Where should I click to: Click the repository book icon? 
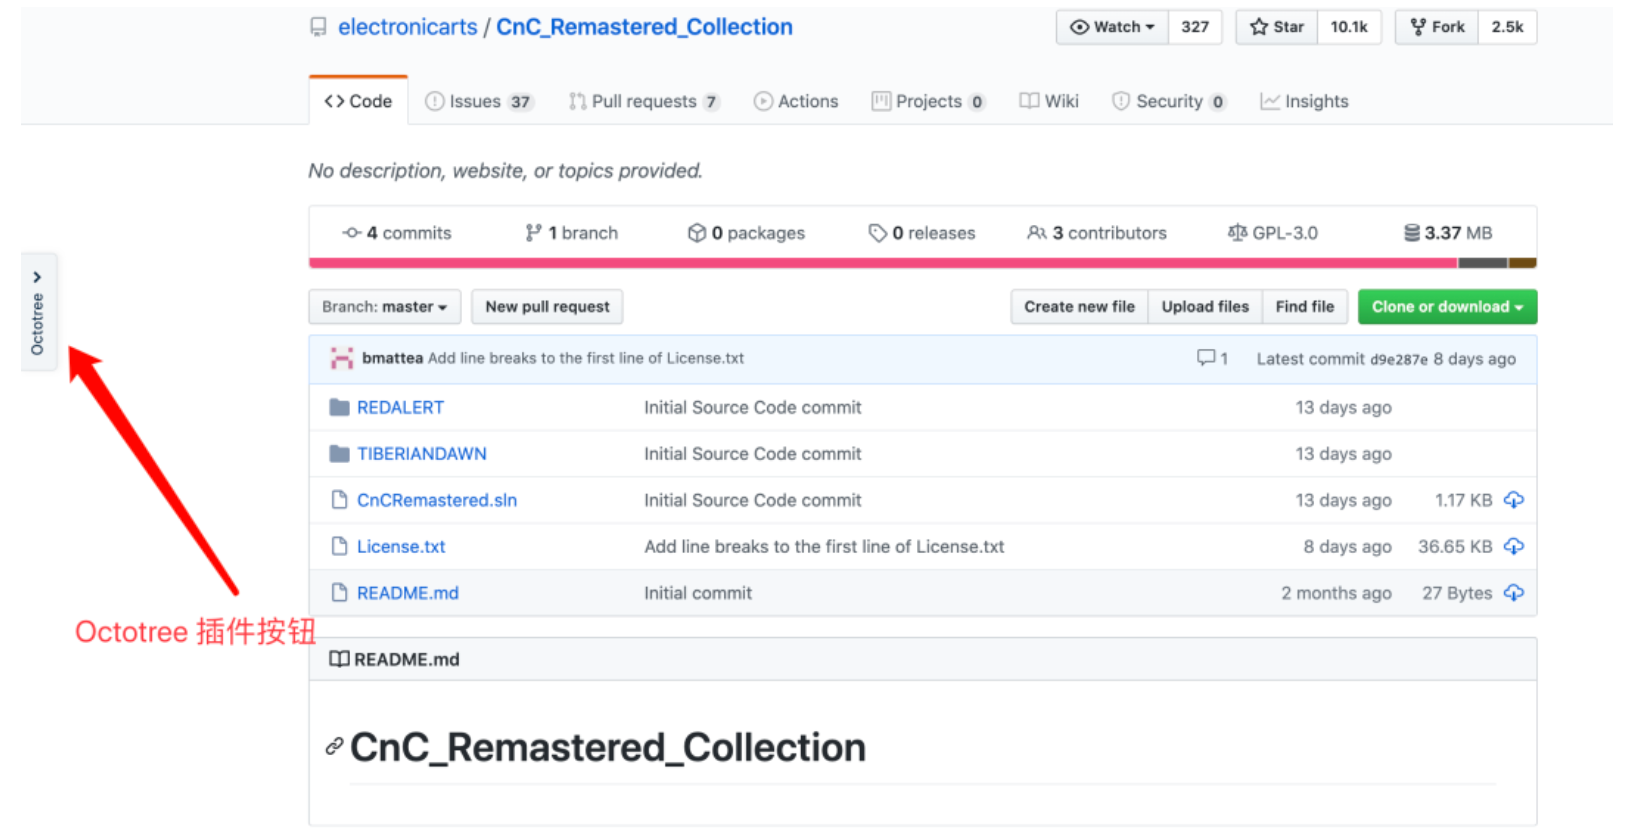pyautogui.click(x=318, y=27)
